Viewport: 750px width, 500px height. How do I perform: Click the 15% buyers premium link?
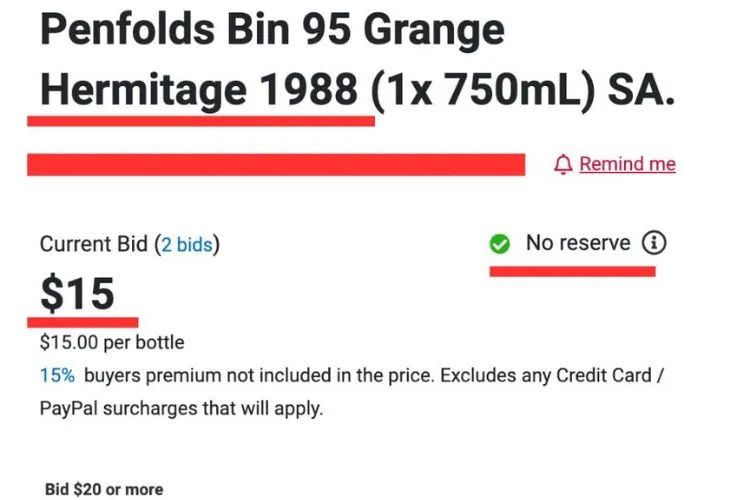(58, 376)
